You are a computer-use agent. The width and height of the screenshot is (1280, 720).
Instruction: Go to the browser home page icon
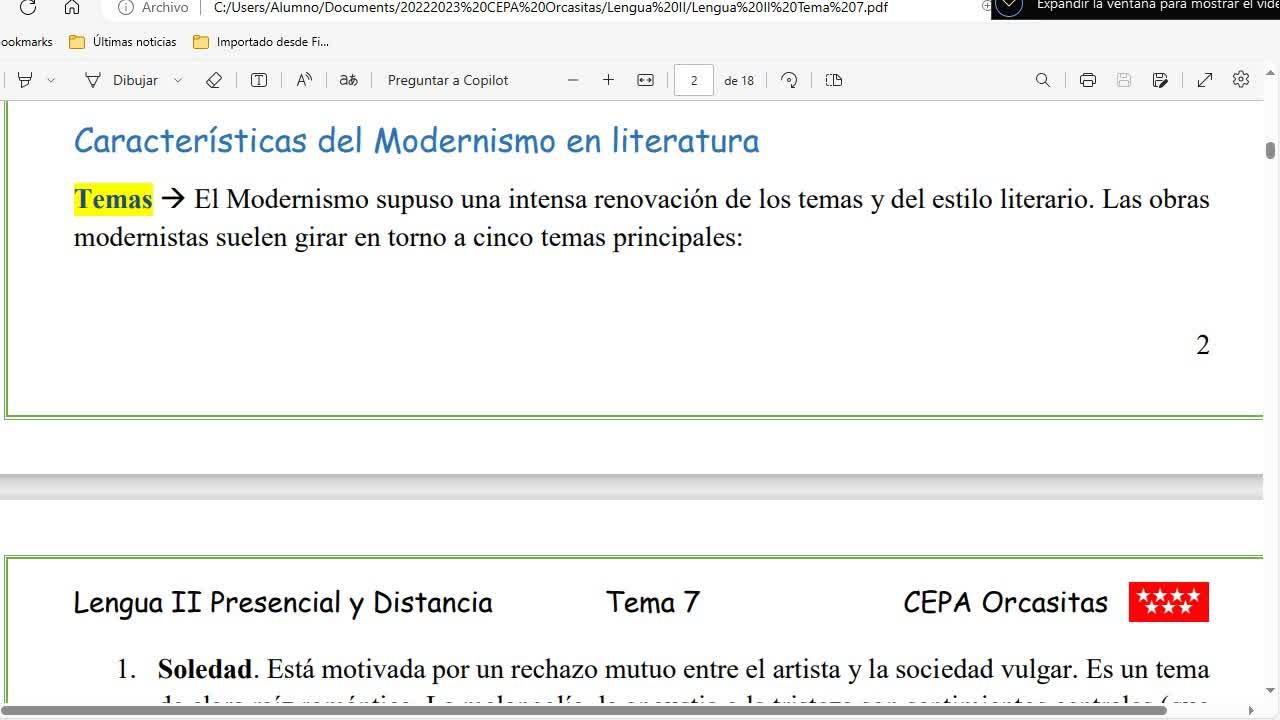[72, 8]
